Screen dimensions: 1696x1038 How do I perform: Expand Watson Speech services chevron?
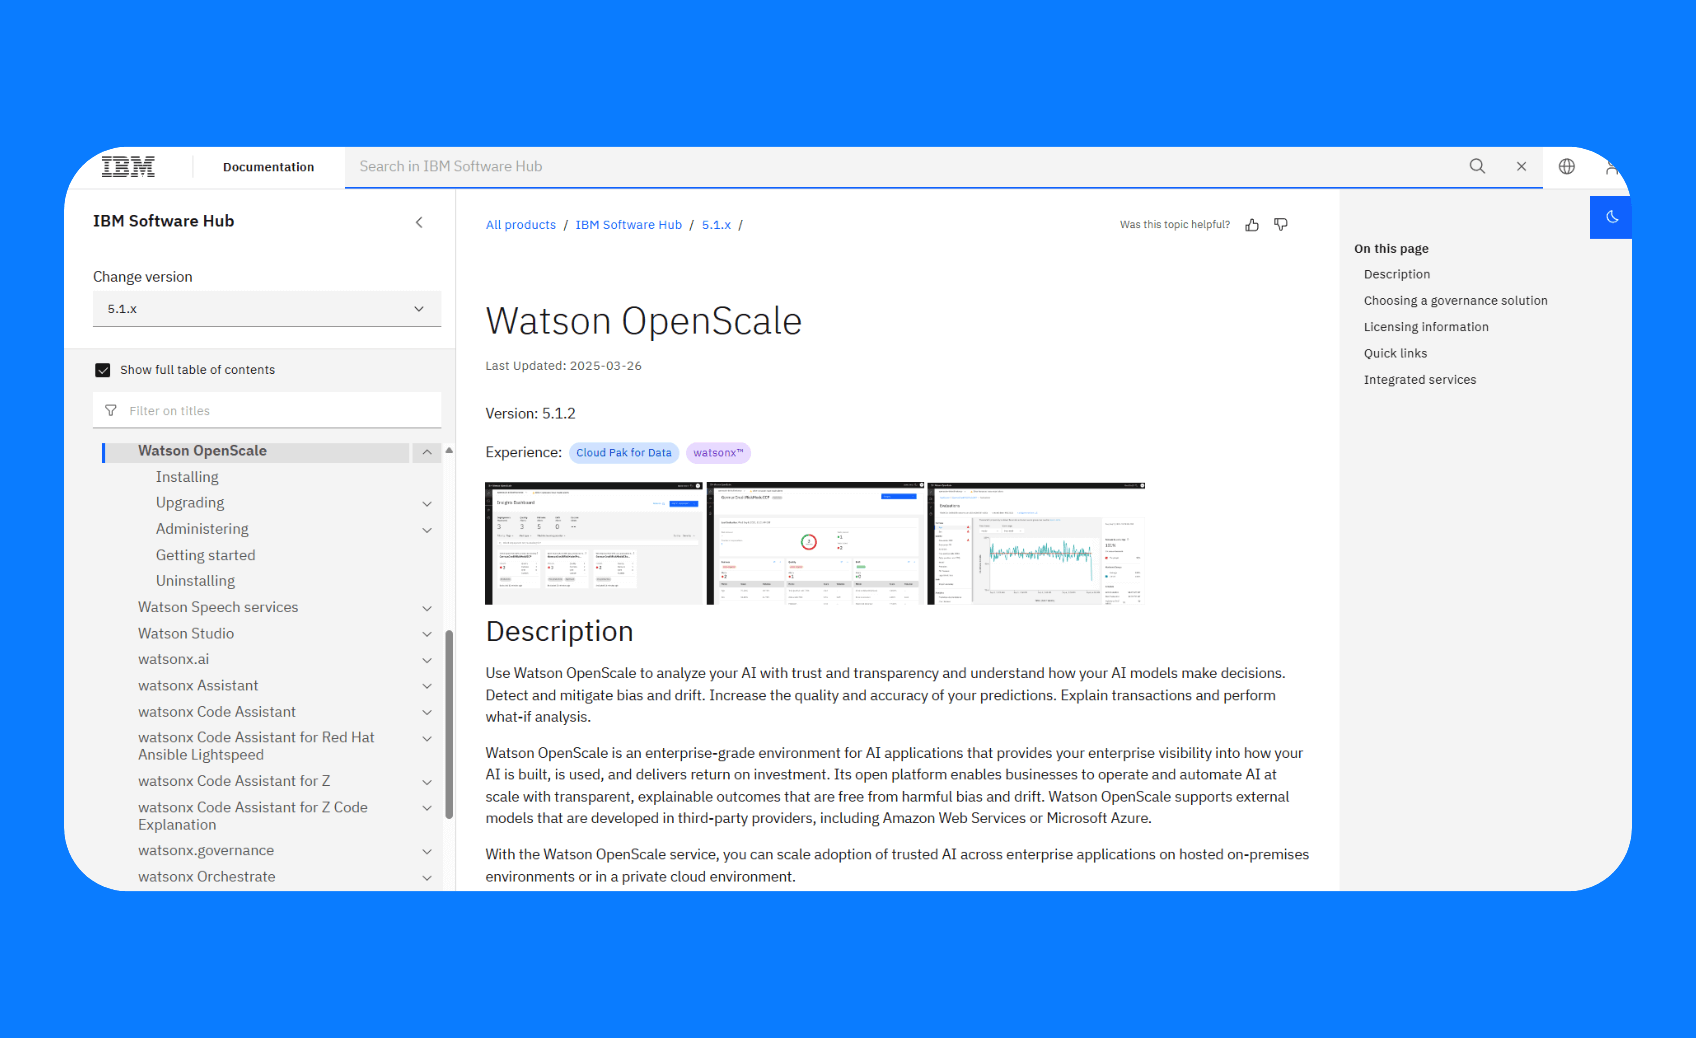(x=427, y=608)
